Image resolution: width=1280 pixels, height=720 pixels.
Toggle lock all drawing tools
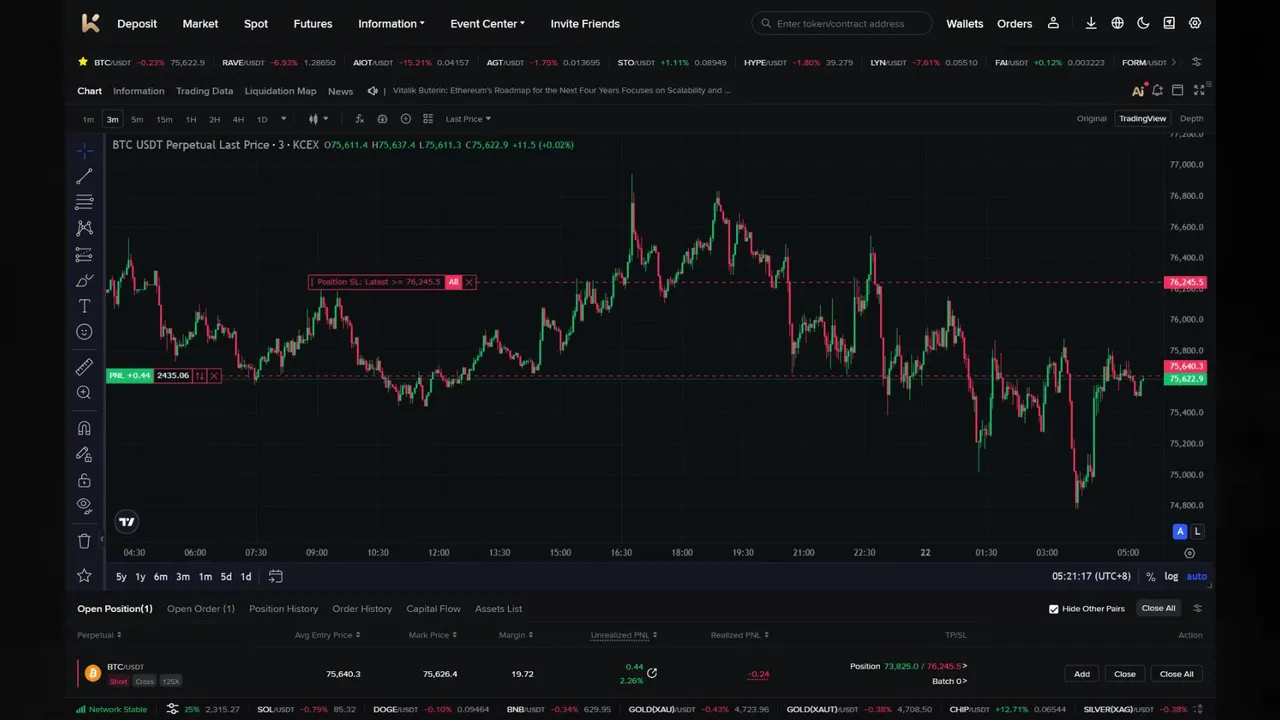coord(84,481)
